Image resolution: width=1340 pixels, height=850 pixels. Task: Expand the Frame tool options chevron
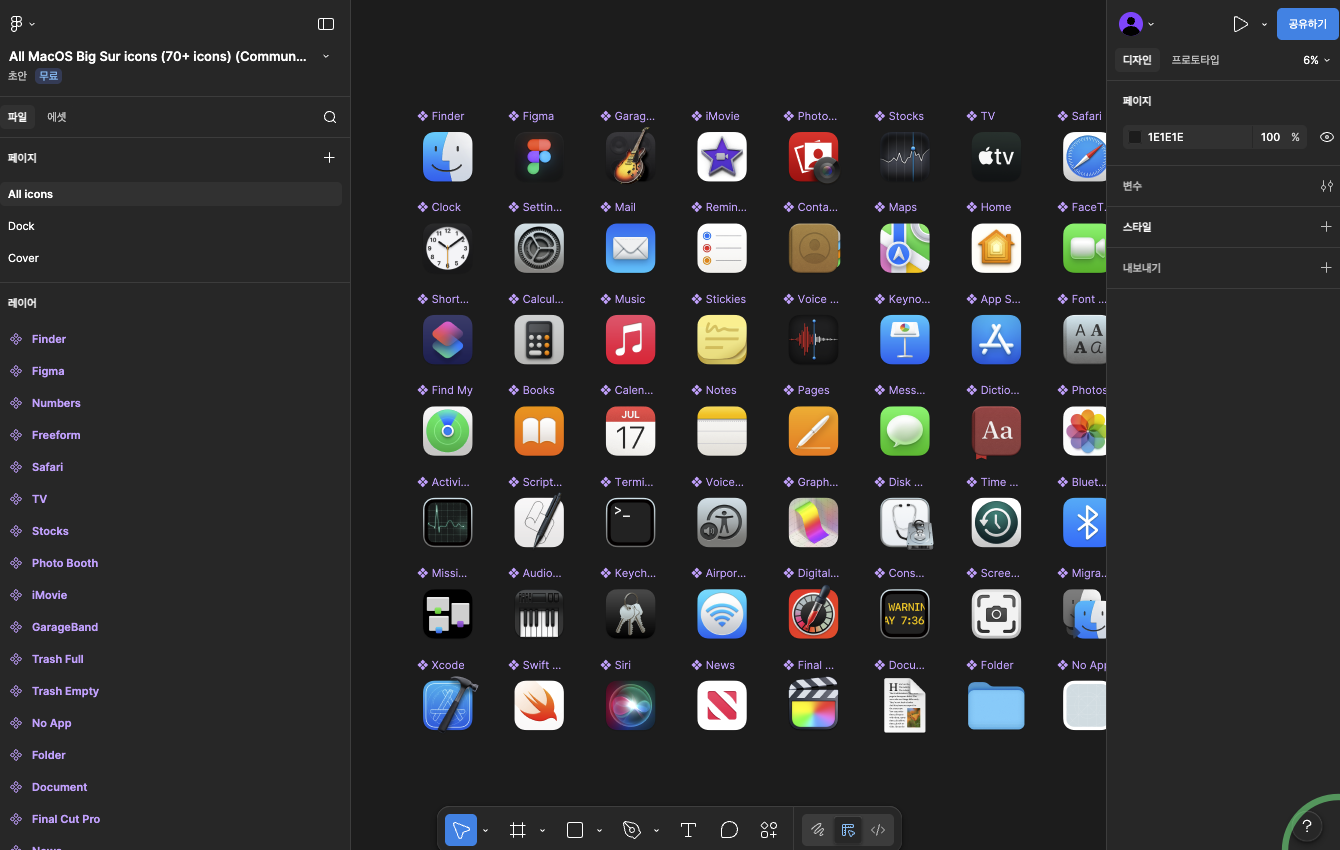tap(543, 830)
